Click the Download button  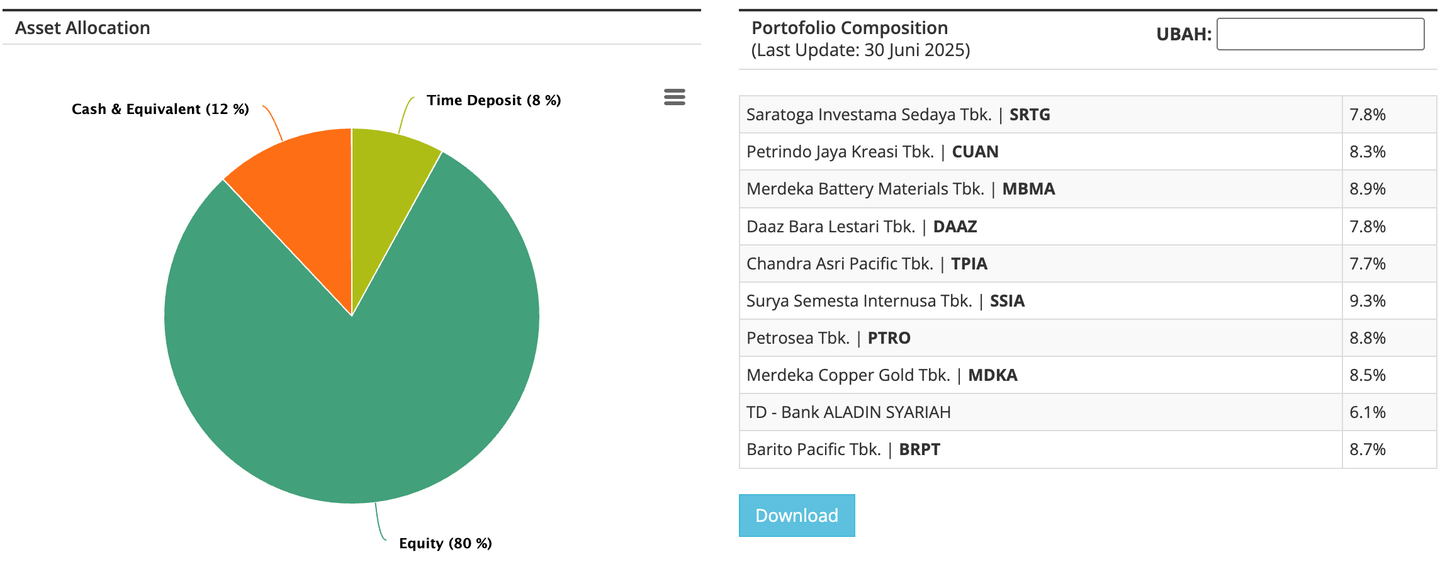click(x=796, y=515)
